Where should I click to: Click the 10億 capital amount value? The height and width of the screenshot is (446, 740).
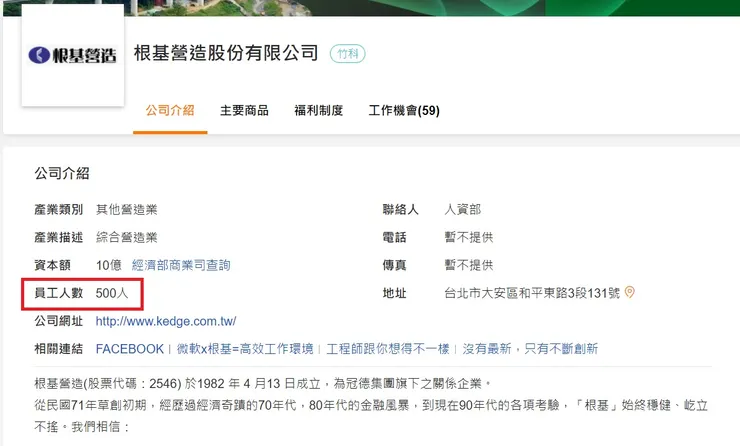pos(109,265)
